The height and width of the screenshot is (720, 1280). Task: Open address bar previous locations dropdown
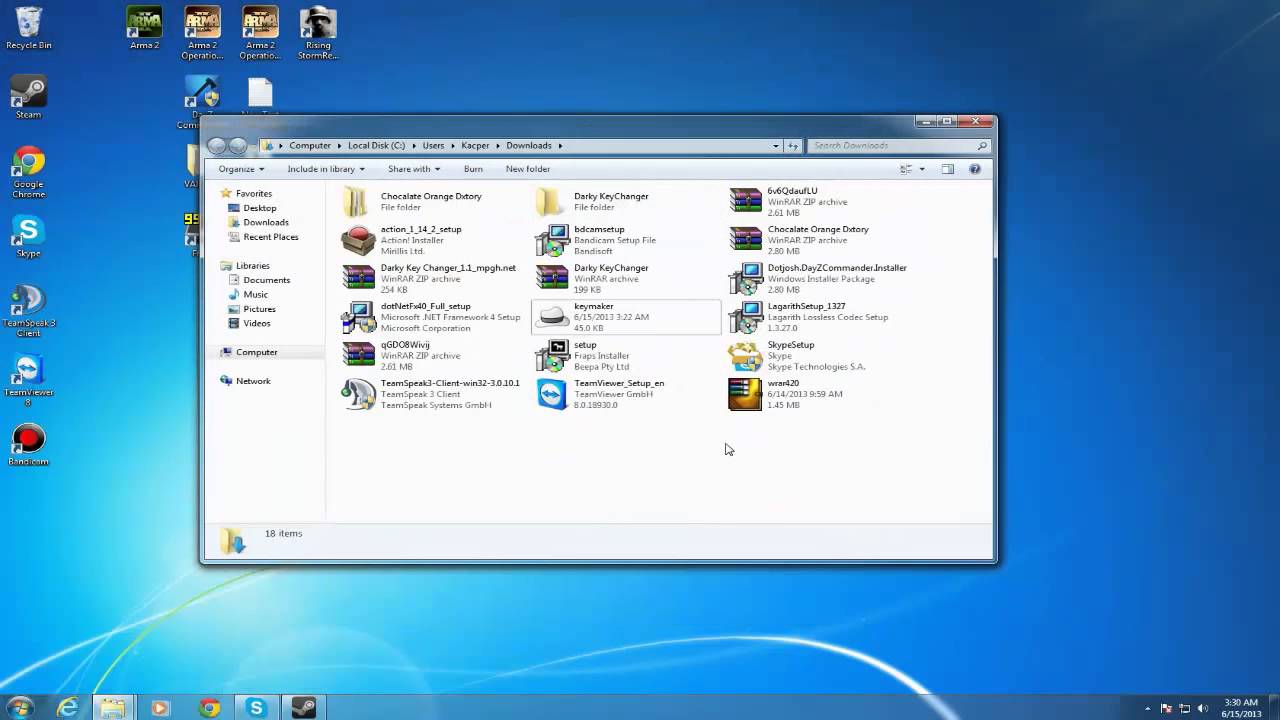pos(776,146)
